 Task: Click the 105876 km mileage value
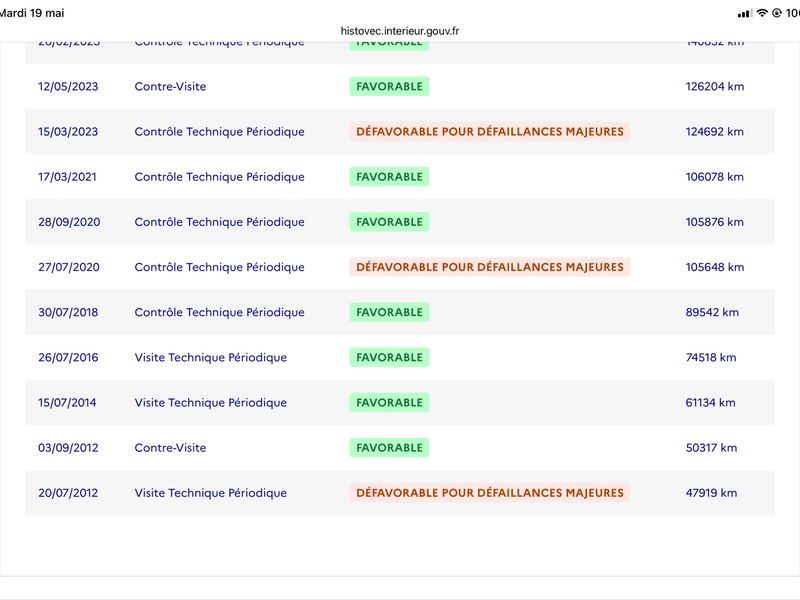(x=714, y=222)
